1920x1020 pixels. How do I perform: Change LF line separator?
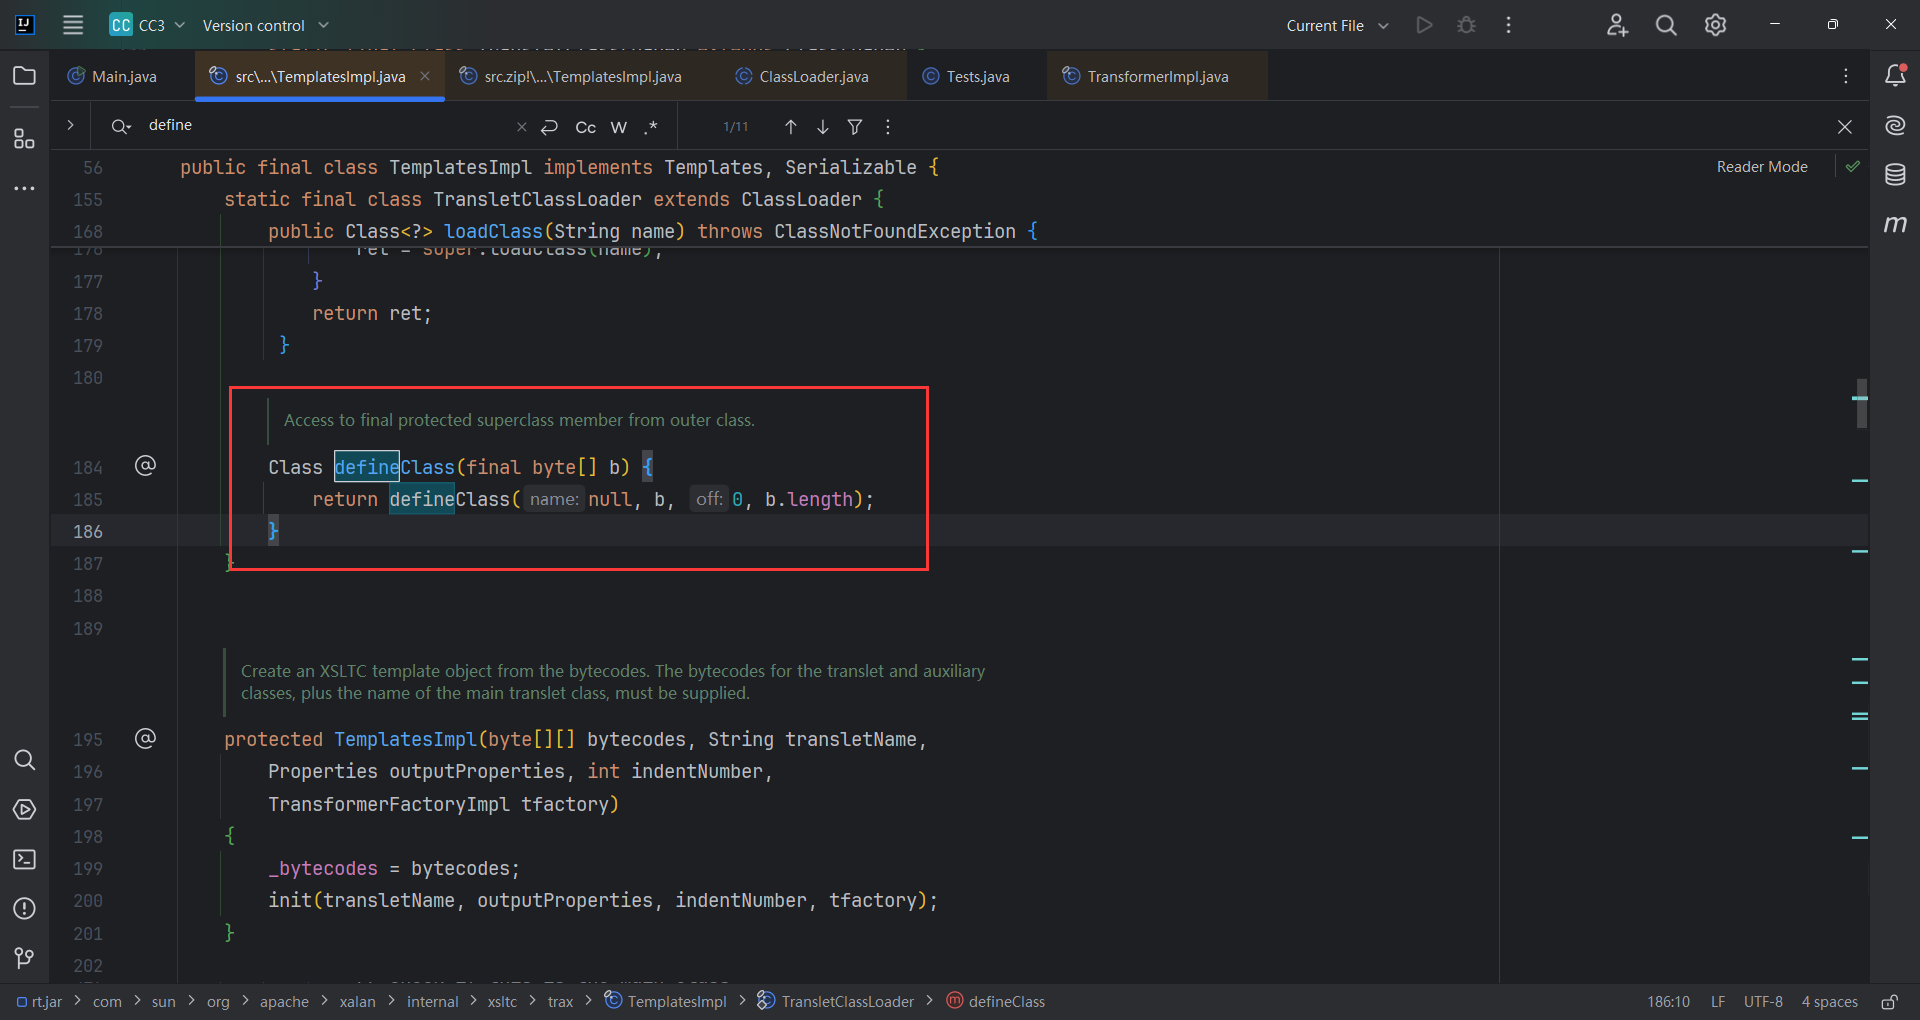(1718, 1002)
